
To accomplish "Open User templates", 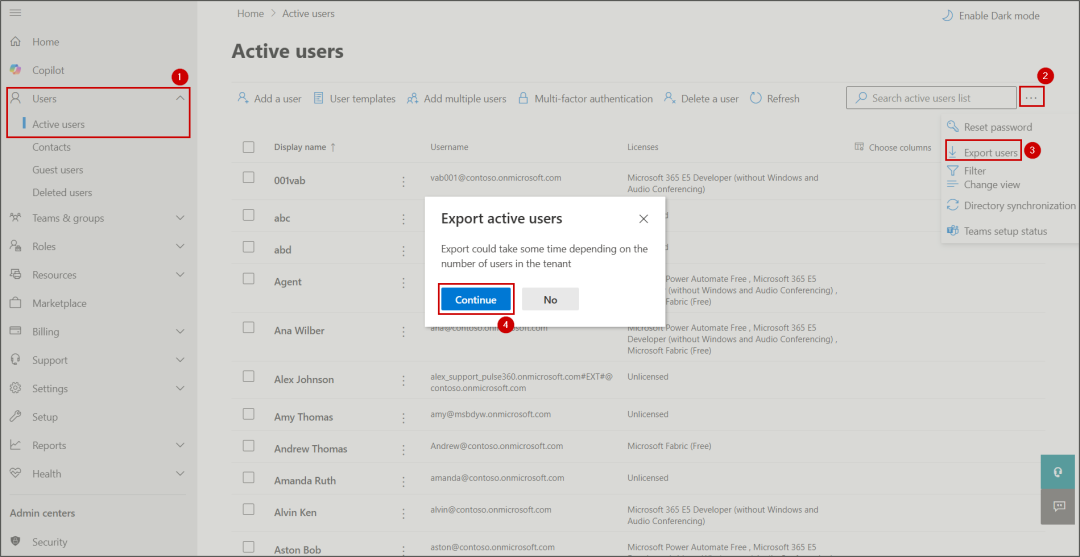I will (x=355, y=98).
